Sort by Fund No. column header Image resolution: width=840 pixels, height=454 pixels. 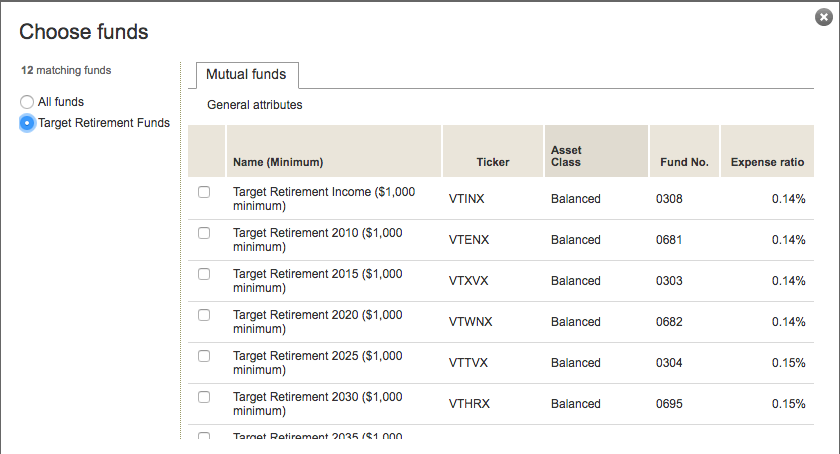684,162
